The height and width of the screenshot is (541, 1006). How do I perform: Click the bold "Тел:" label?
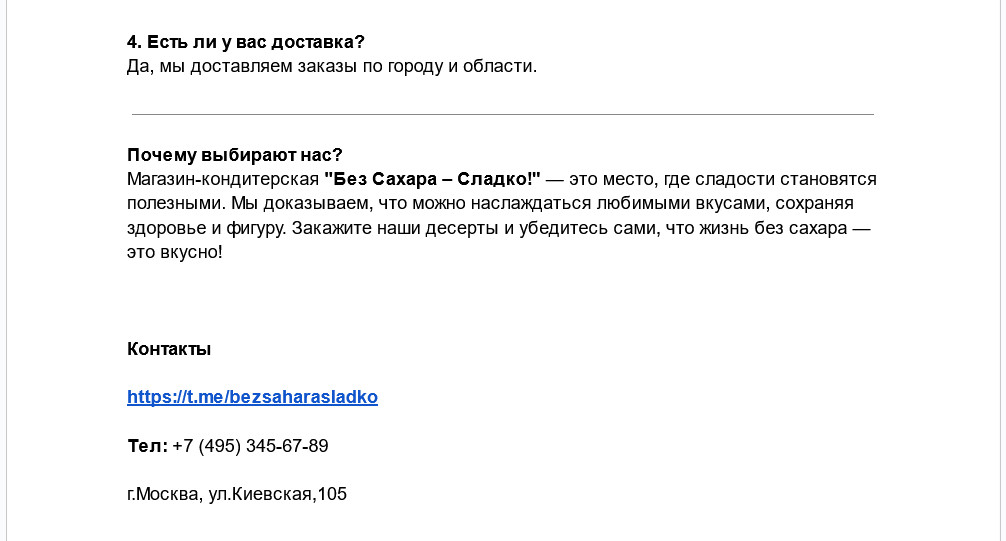(148, 446)
